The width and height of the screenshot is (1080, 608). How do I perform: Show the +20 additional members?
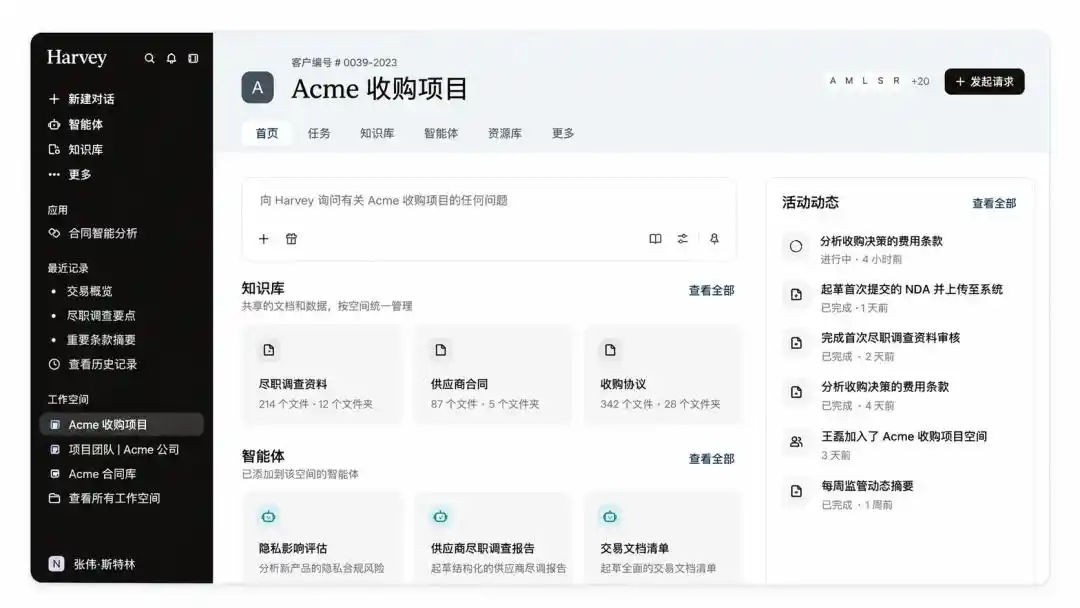tap(920, 81)
